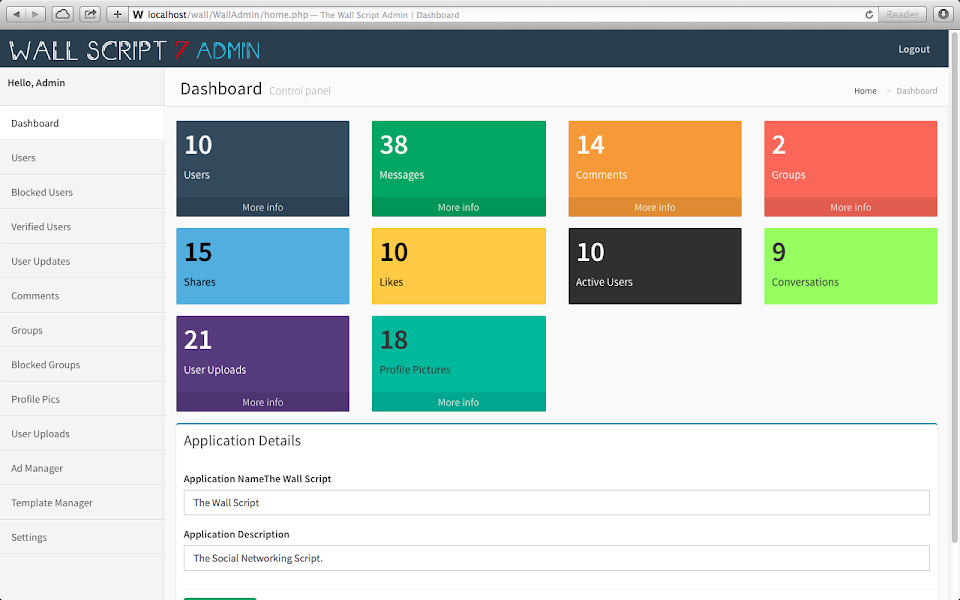Open Comments in the sidebar
The image size is (960, 600).
(82, 296)
